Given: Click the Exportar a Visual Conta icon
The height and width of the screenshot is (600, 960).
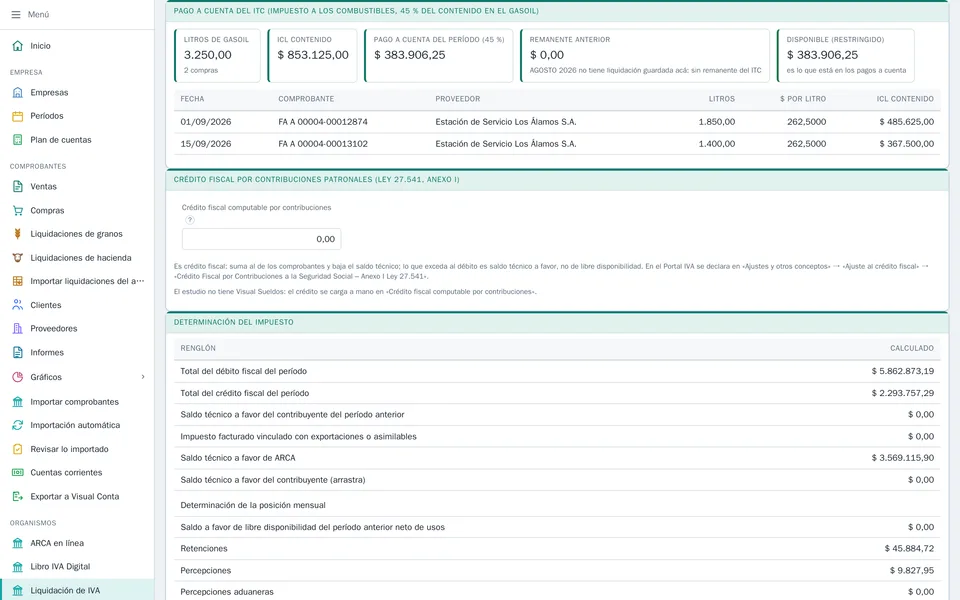Looking at the screenshot, I should (18, 497).
